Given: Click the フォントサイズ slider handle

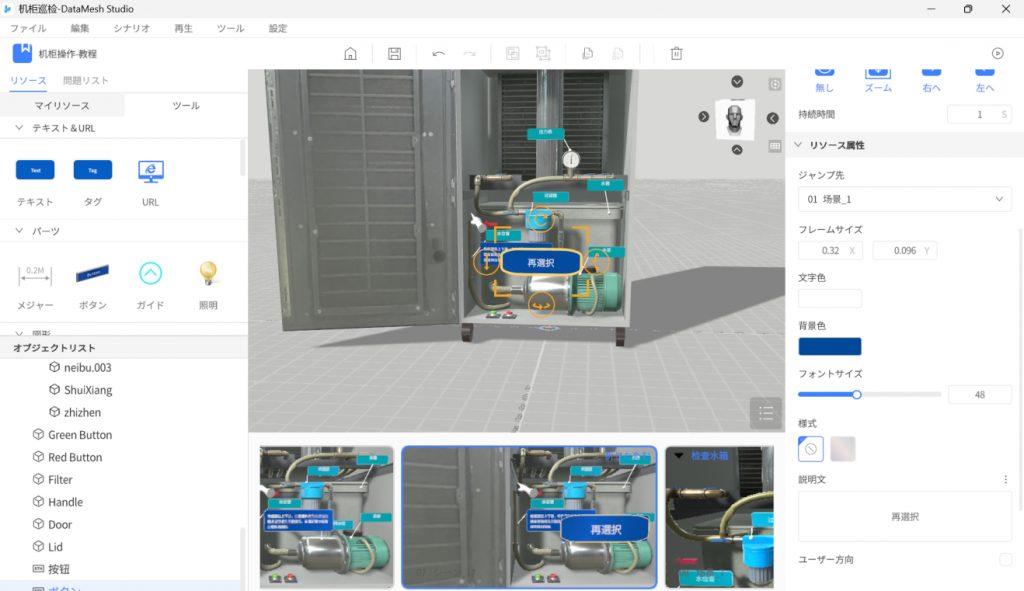Looking at the screenshot, I should [x=857, y=394].
